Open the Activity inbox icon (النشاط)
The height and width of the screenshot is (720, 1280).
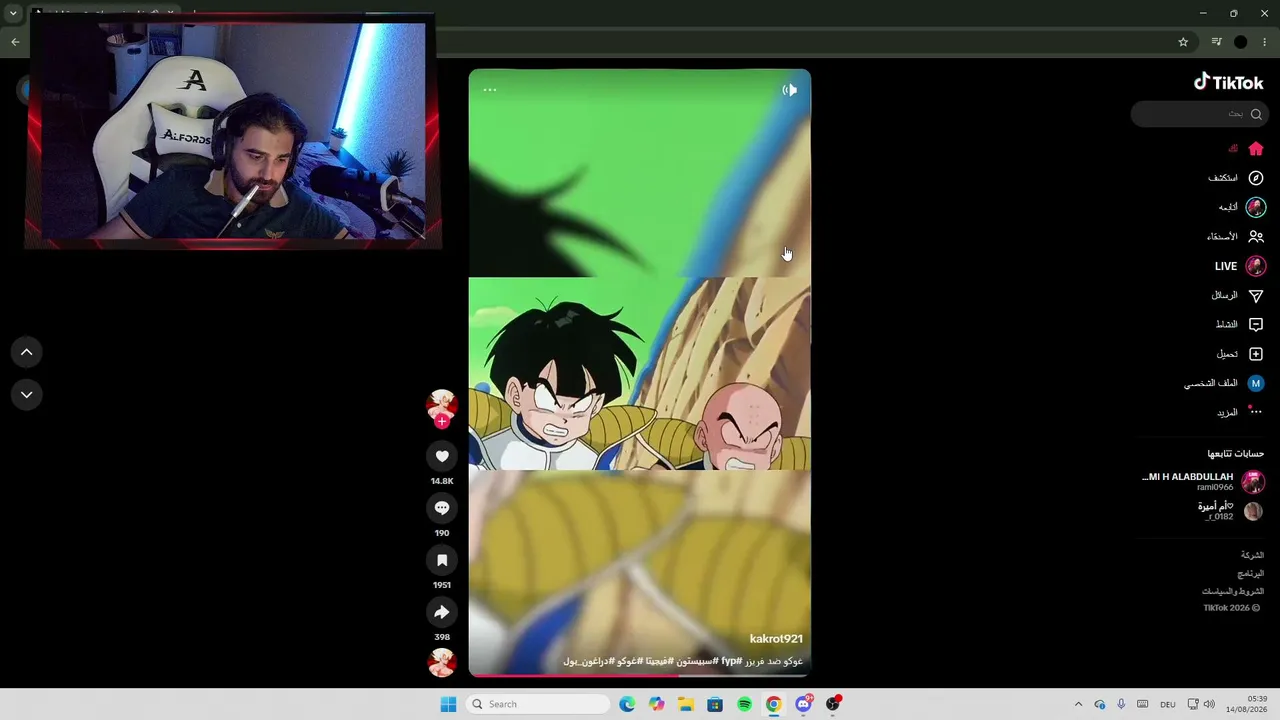(1256, 325)
